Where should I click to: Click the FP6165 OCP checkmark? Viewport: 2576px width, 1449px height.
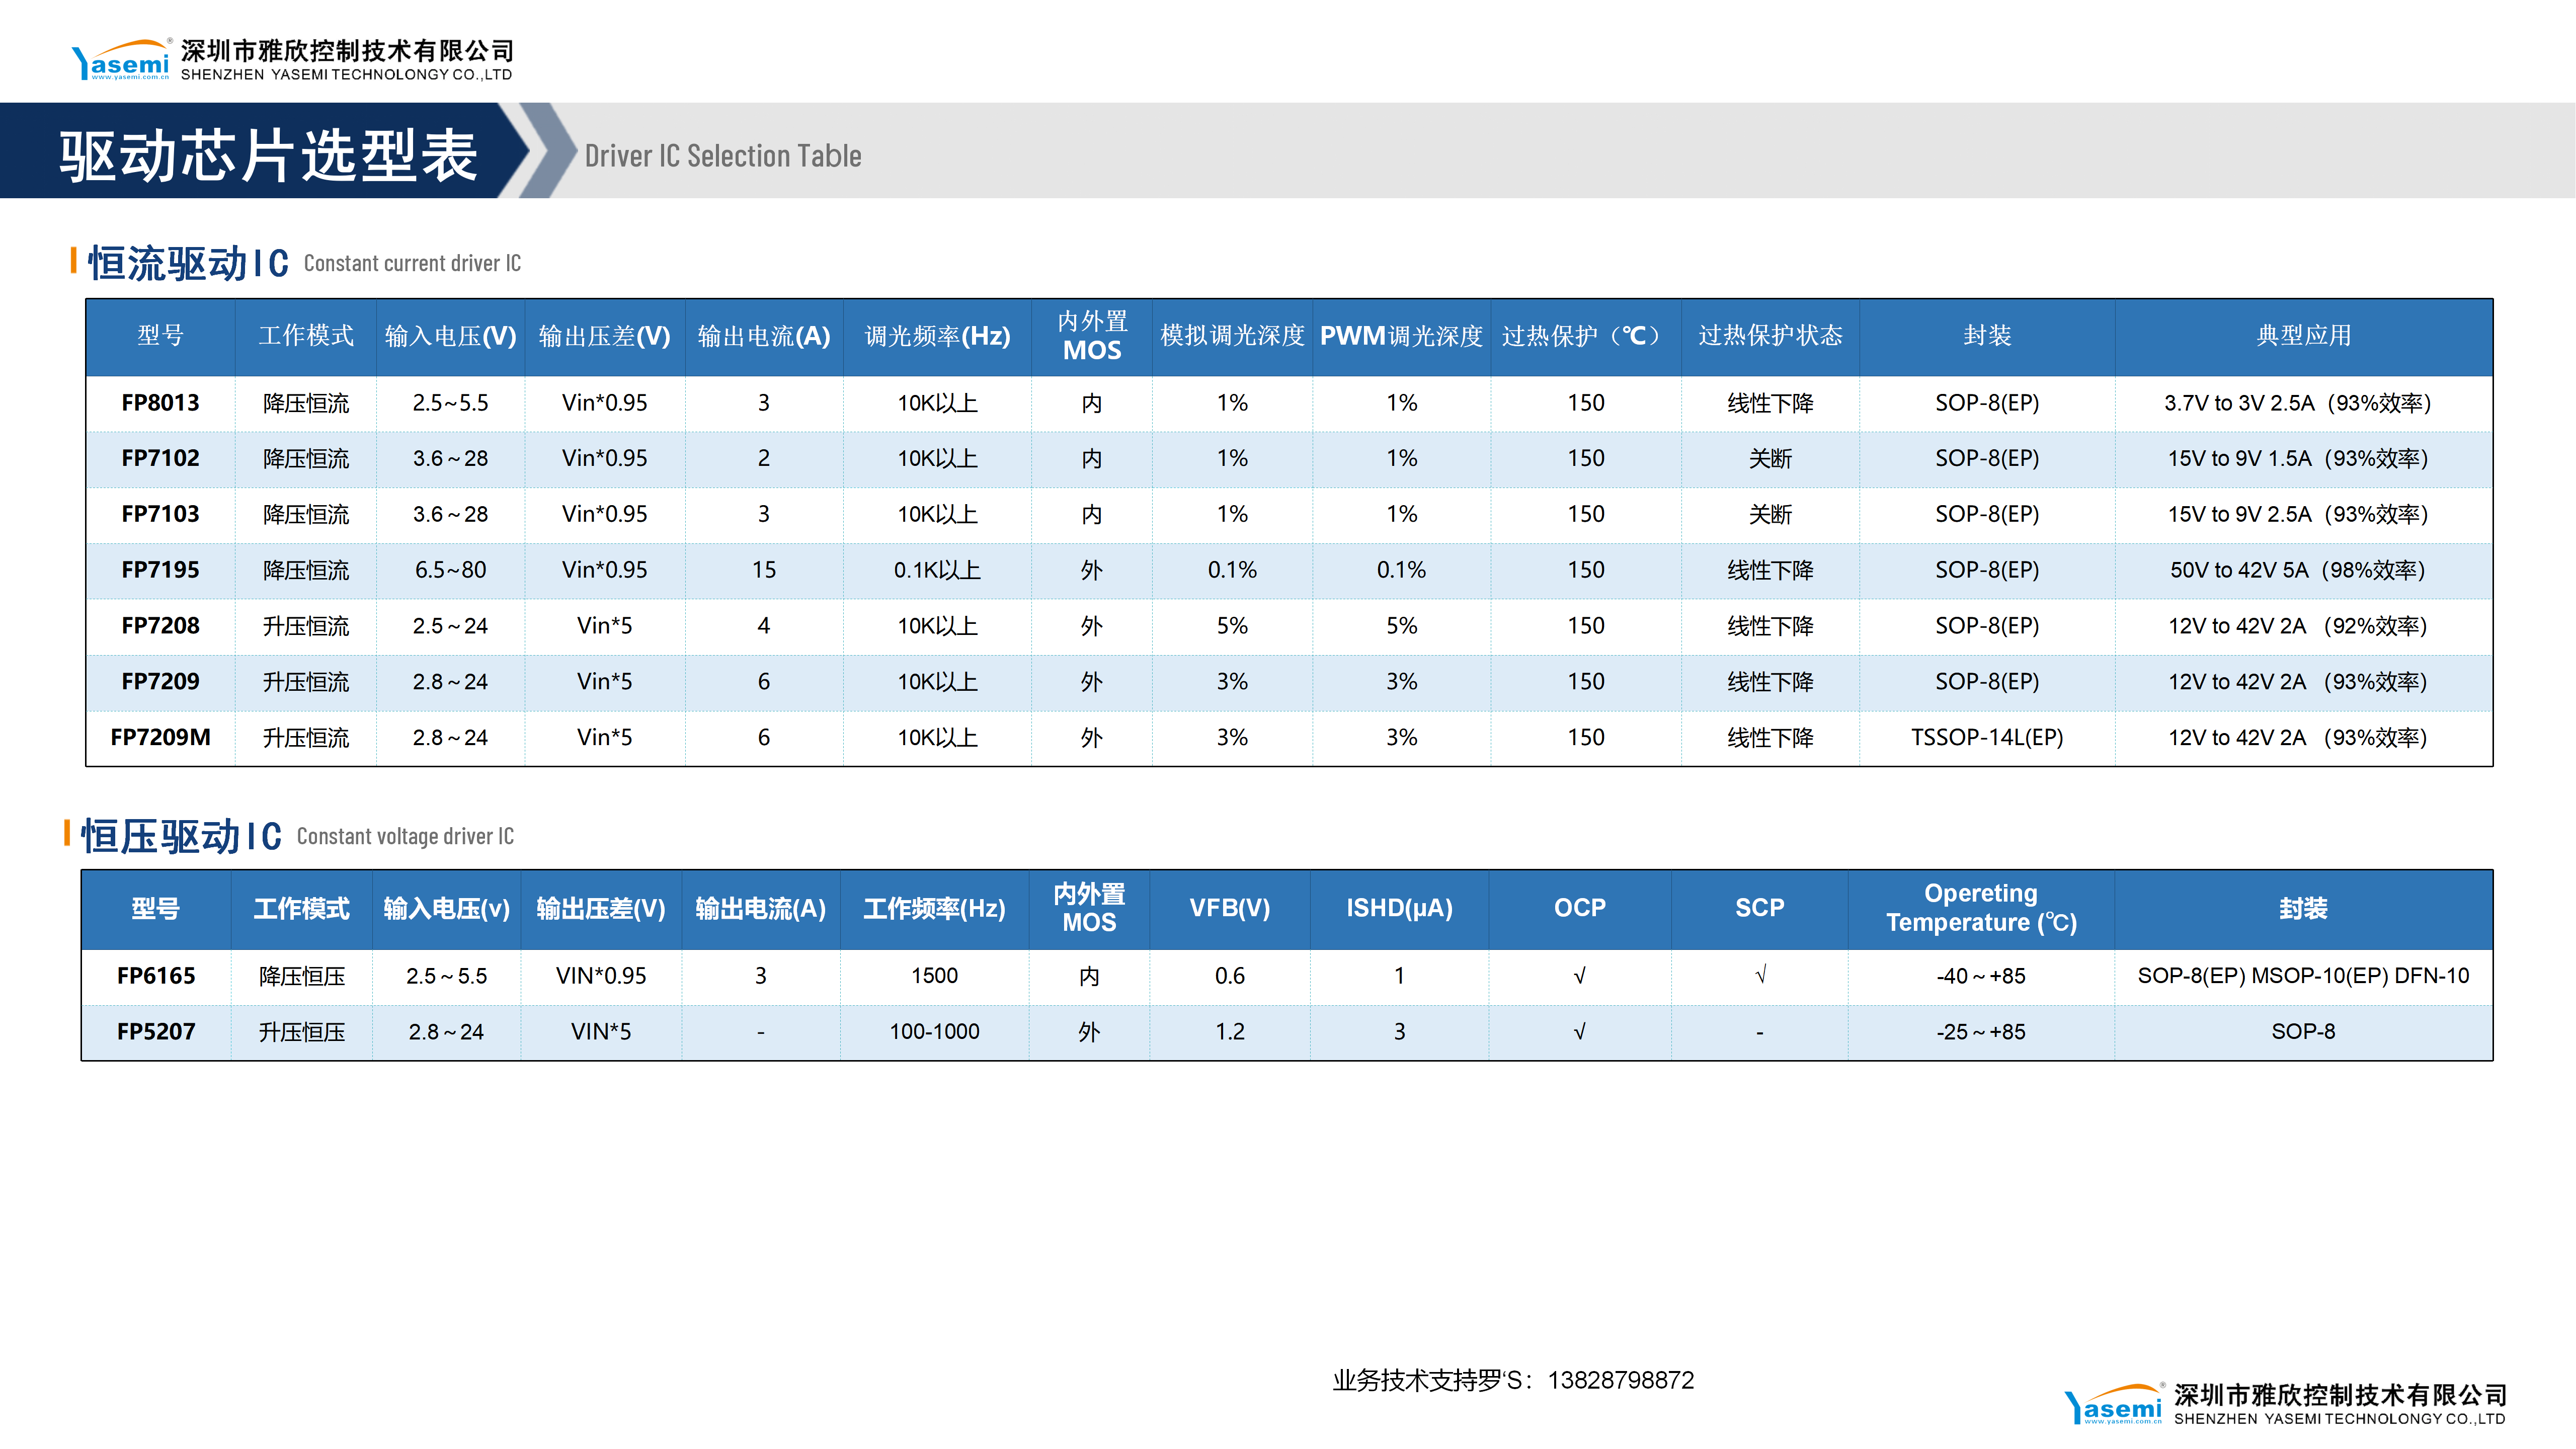(x=1579, y=976)
